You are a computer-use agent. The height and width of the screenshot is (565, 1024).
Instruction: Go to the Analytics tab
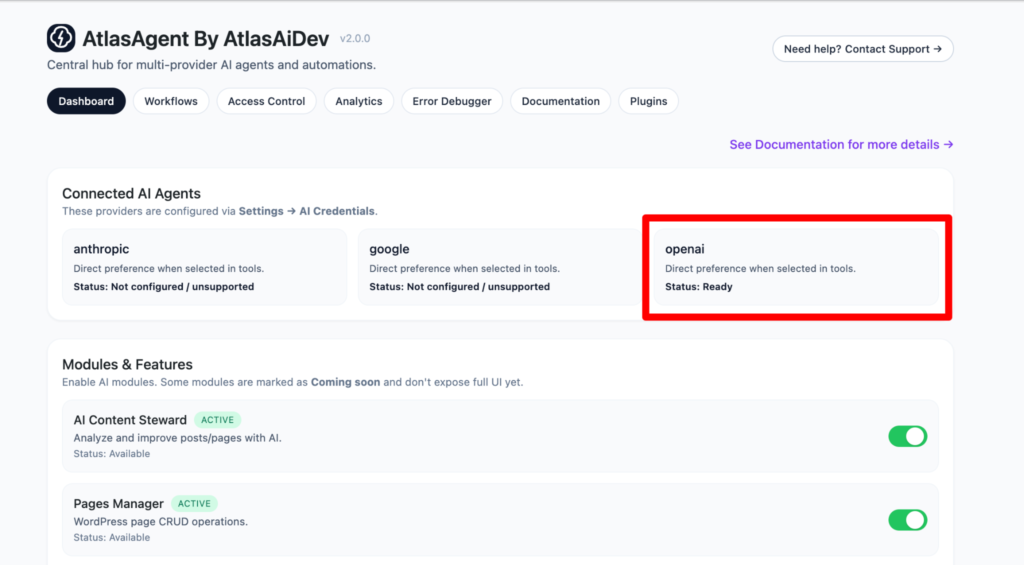click(x=359, y=101)
